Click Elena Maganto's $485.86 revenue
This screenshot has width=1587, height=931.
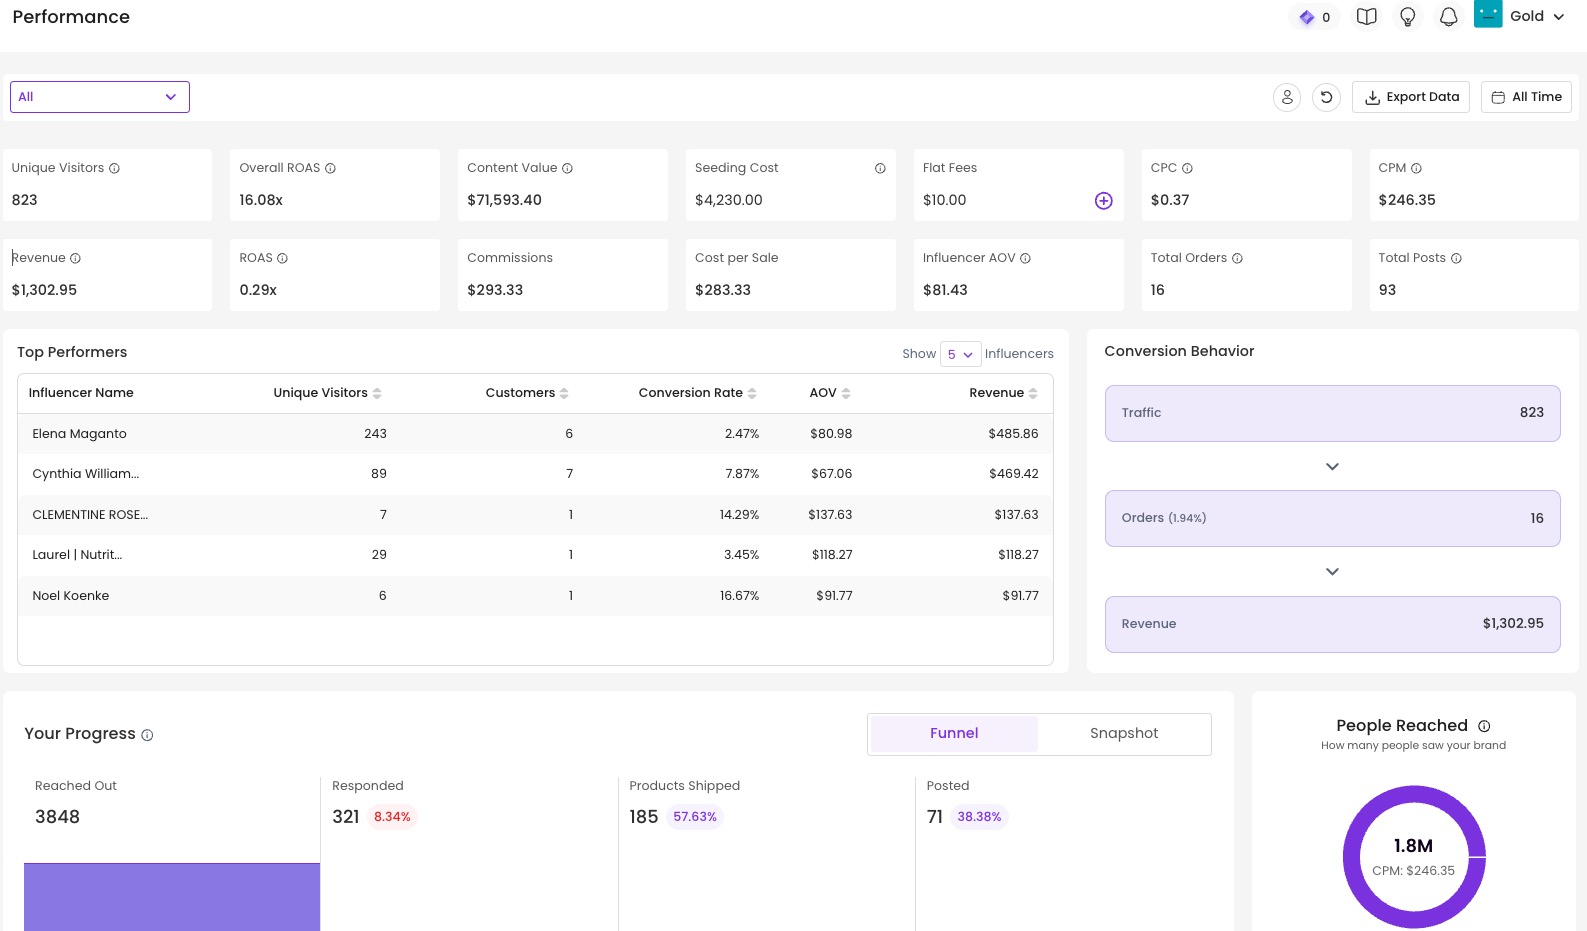pyautogui.click(x=1013, y=434)
